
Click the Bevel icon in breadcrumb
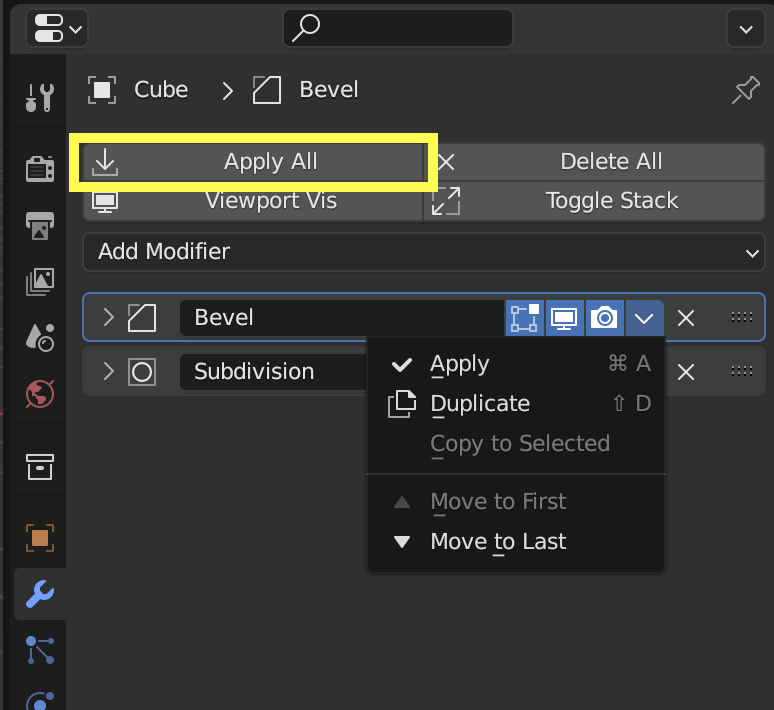click(267, 90)
